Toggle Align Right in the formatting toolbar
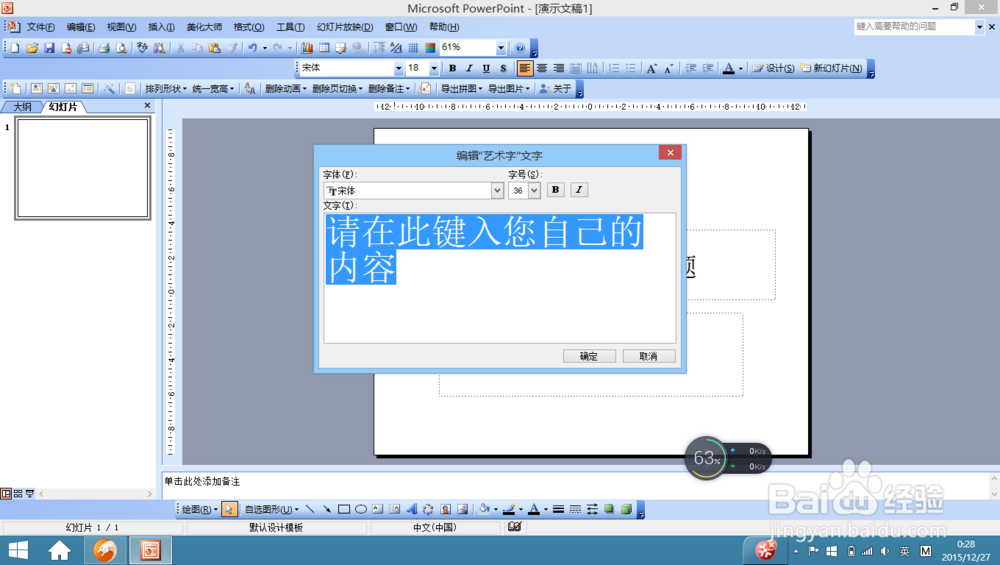Viewport: 1000px width, 565px height. point(559,68)
